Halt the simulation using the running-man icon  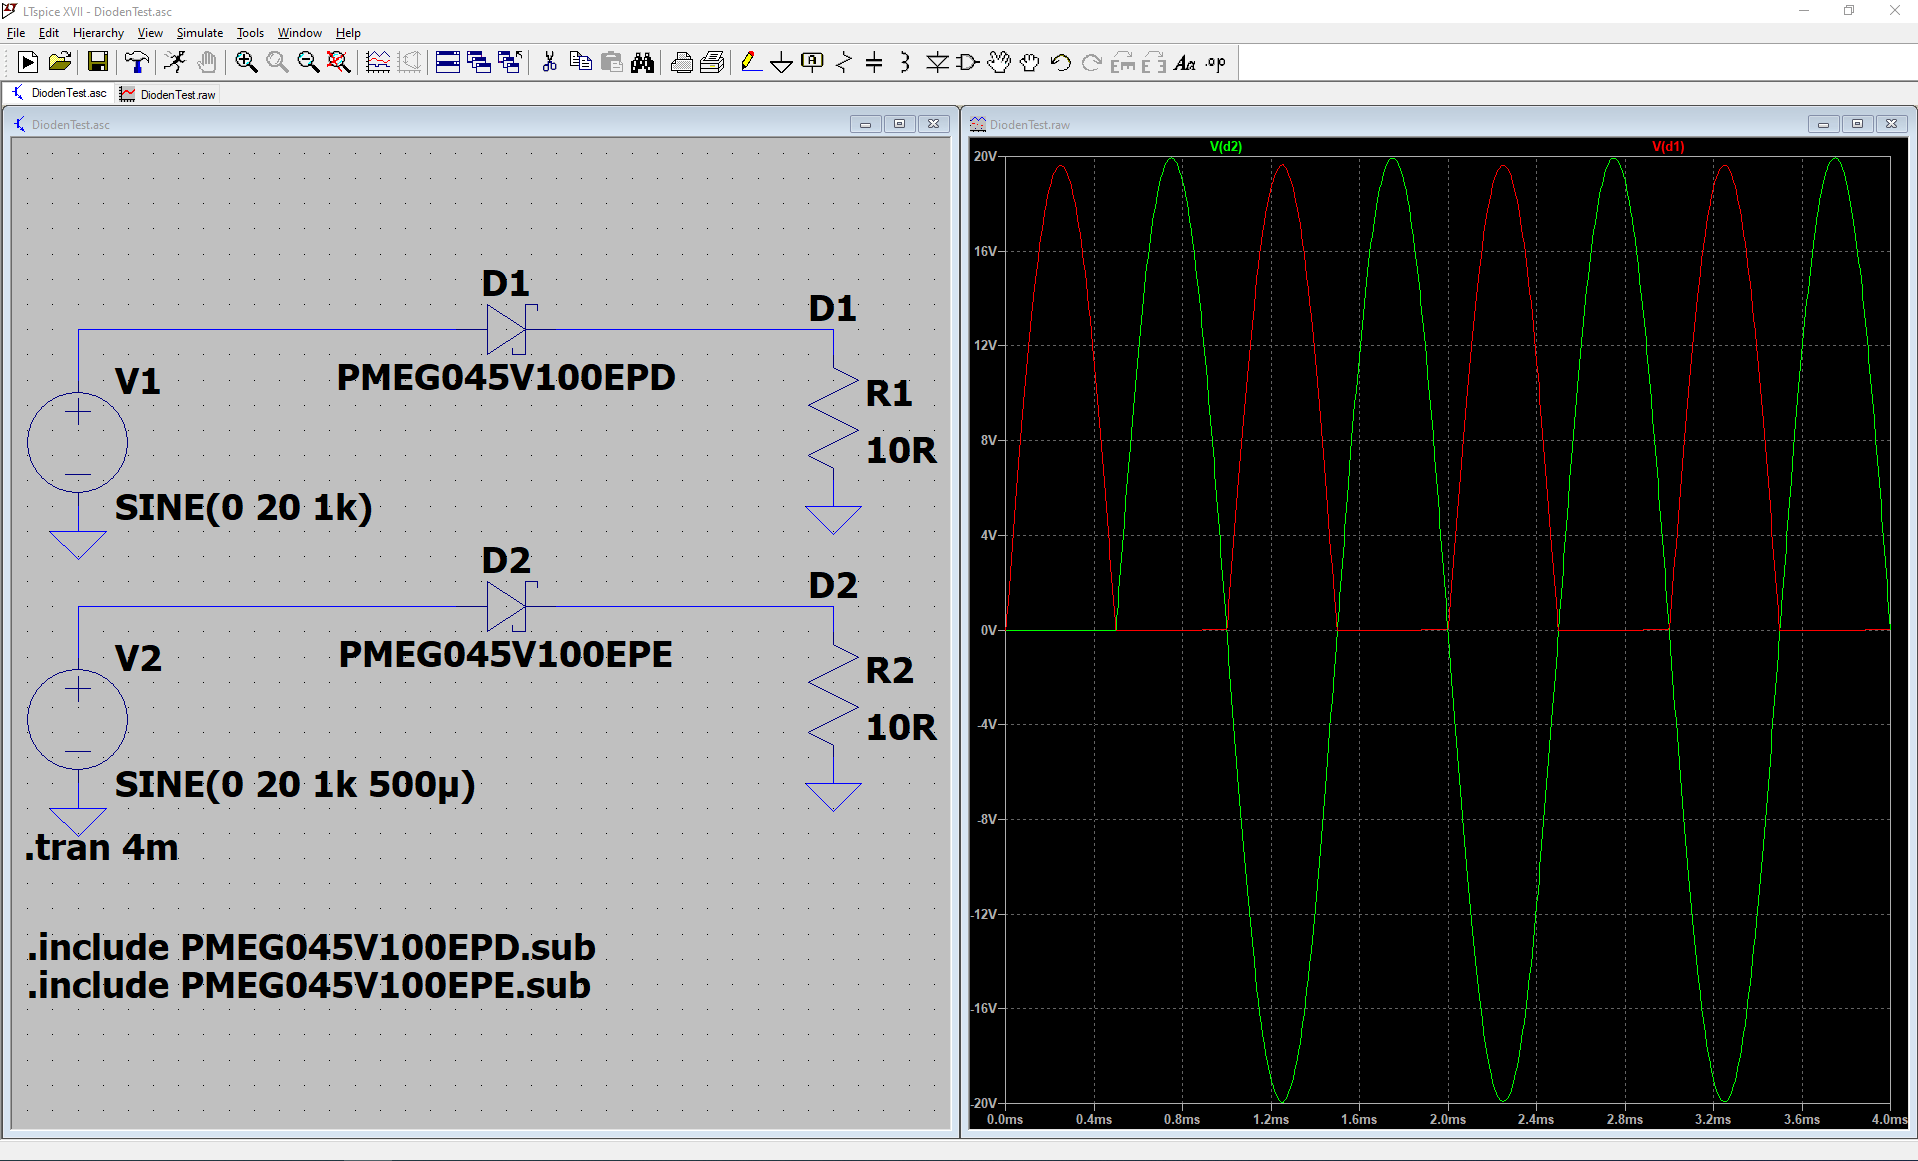[x=175, y=62]
